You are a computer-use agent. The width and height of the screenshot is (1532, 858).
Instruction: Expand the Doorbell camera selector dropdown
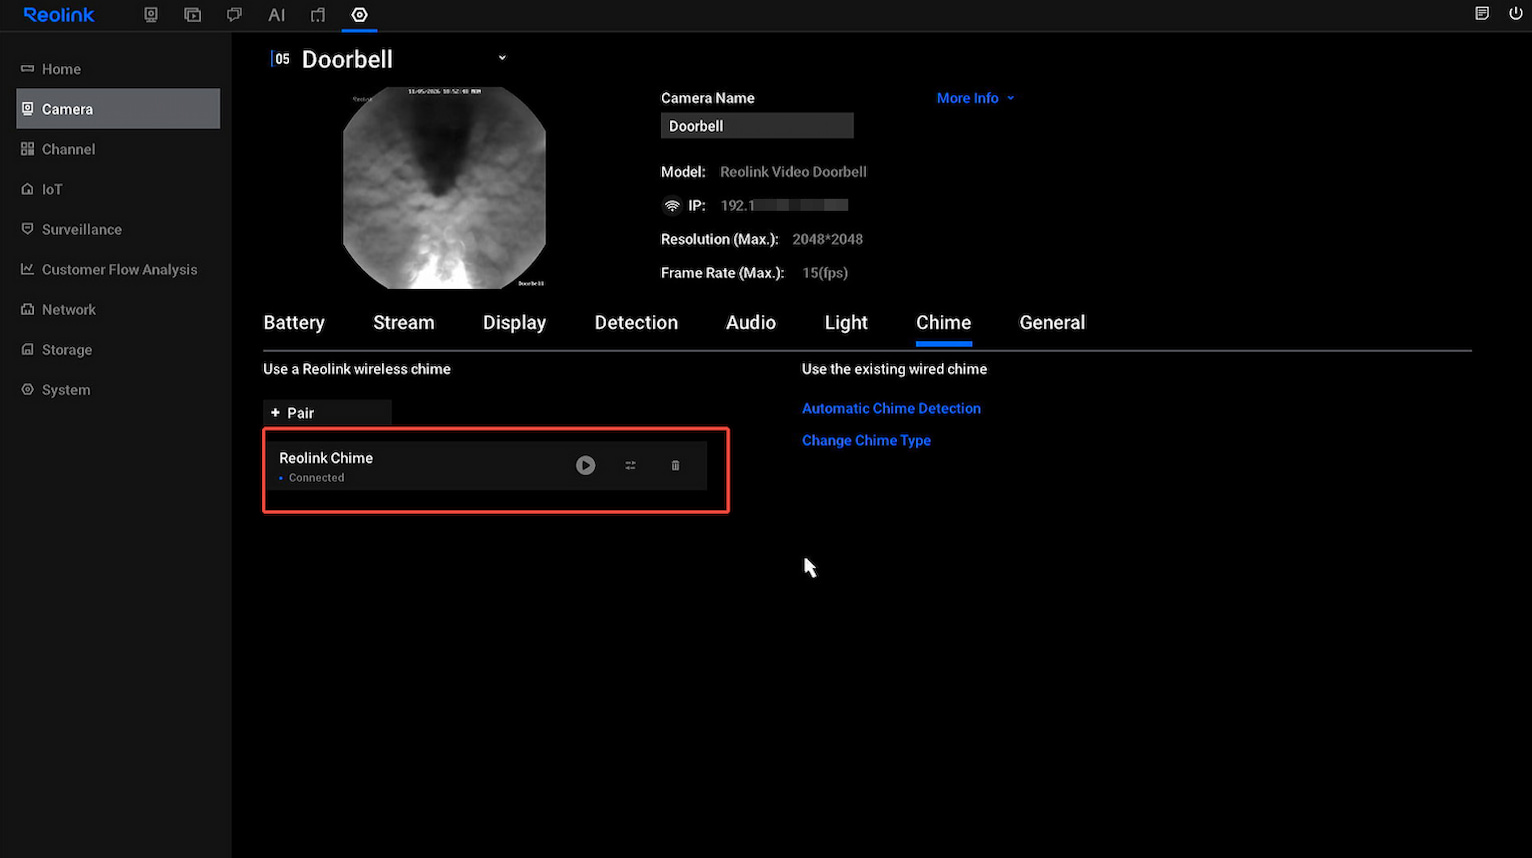[x=502, y=58]
